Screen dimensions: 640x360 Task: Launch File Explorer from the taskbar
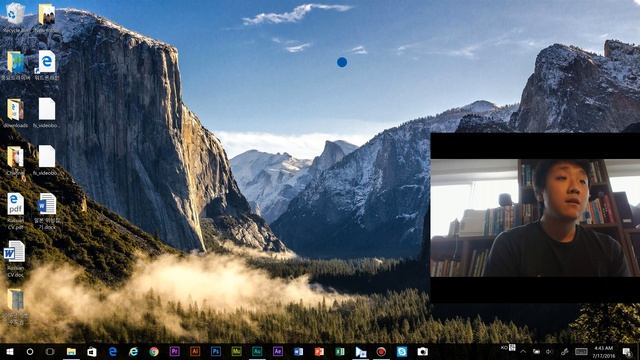tap(71, 351)
